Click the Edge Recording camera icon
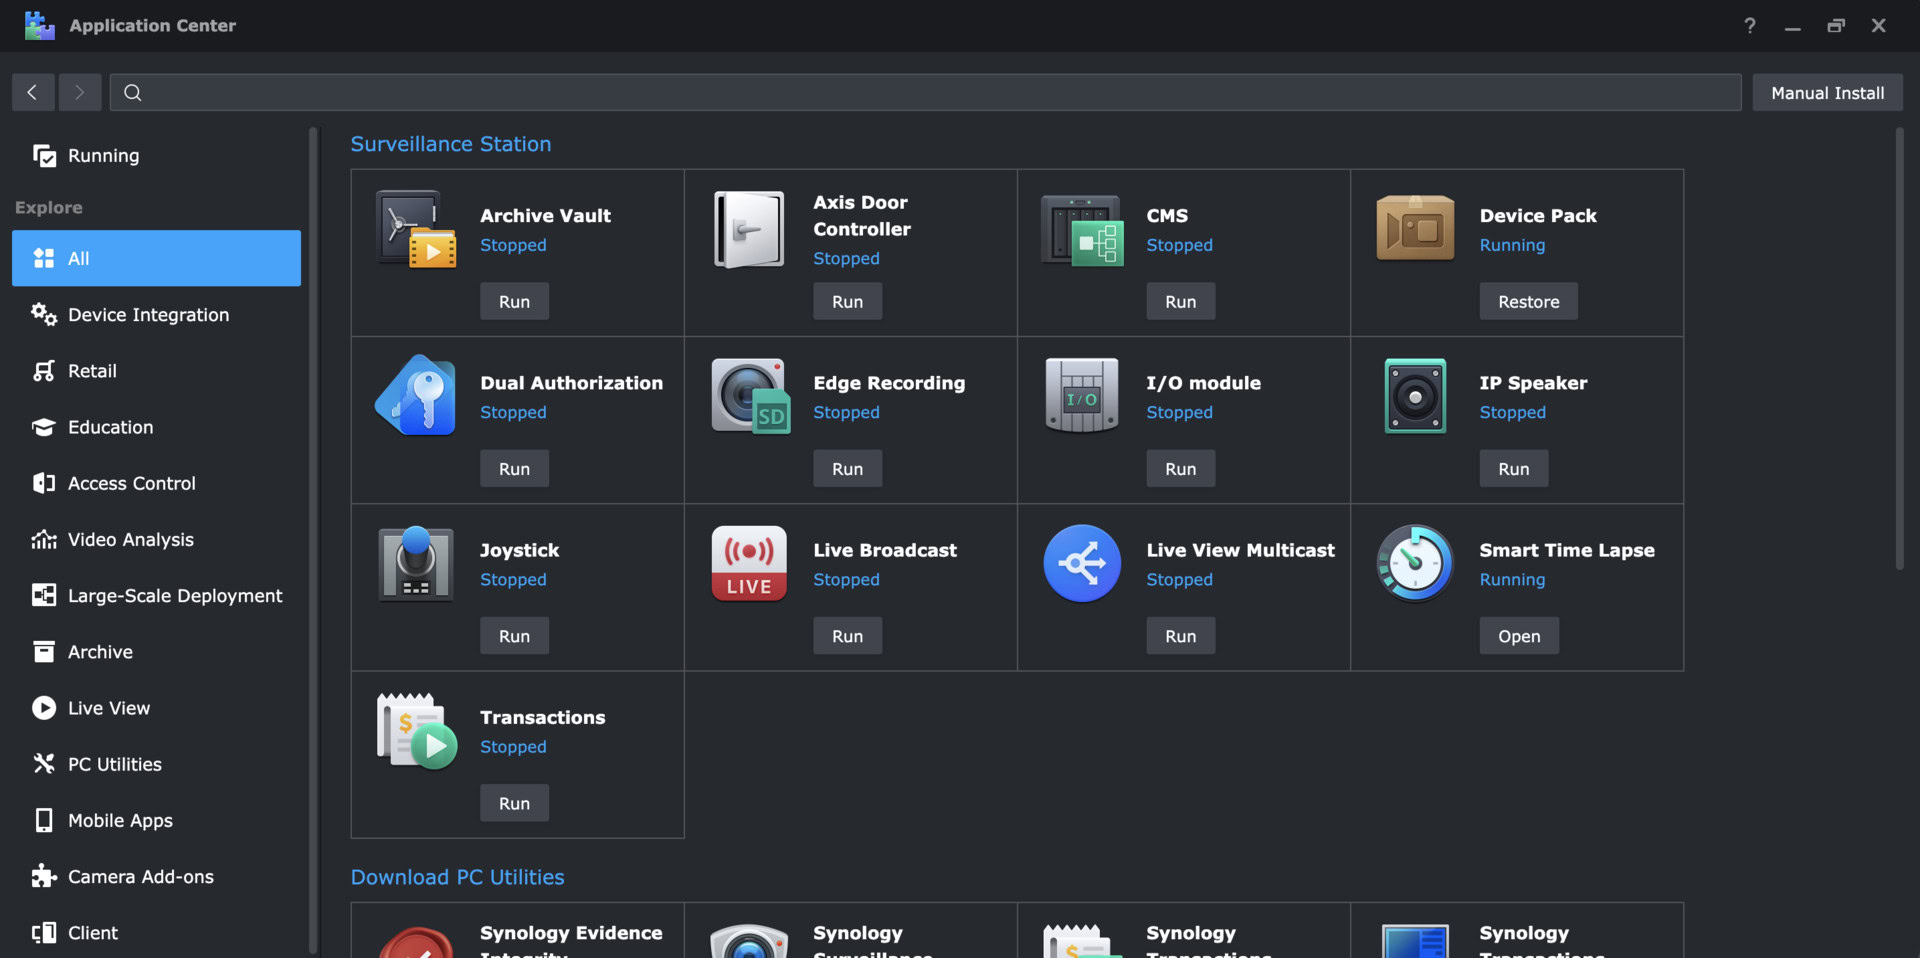The image size is (1920, 958). pyautogui.click(x=750, y=396)
